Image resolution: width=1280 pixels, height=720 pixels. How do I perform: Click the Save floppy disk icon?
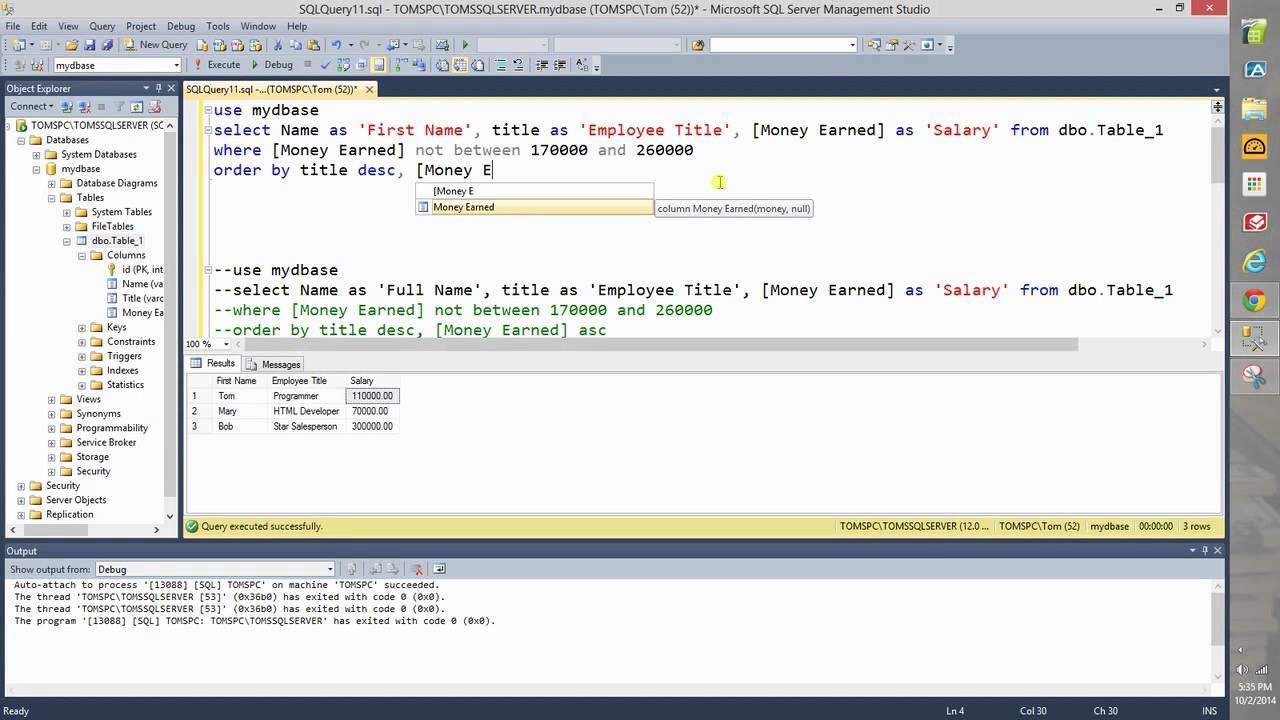(89, 45)
